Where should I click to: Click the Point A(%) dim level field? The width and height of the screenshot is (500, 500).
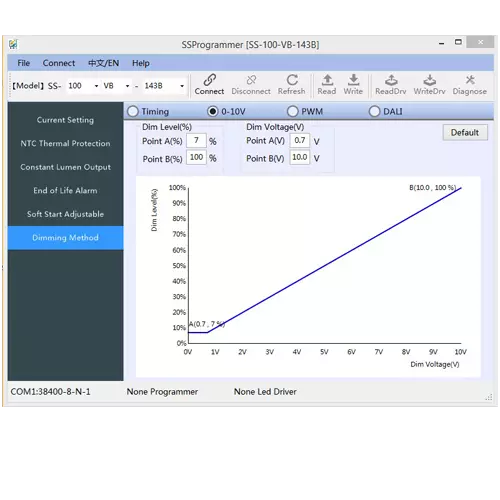click(x=196, y=140)
